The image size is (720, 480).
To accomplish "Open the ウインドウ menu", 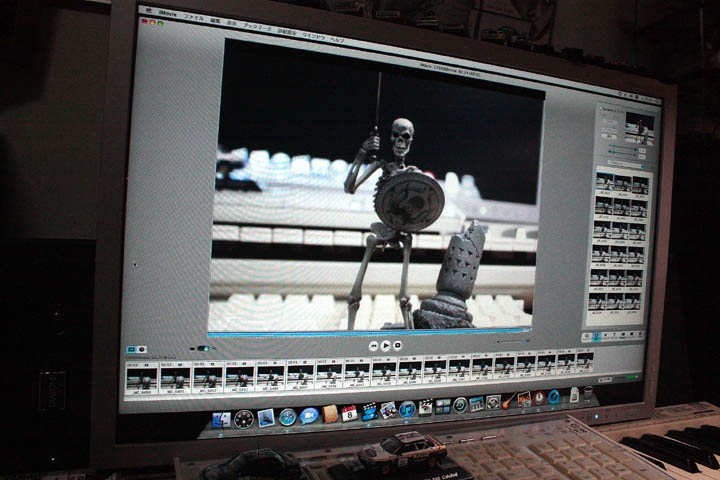I will 313,35.
